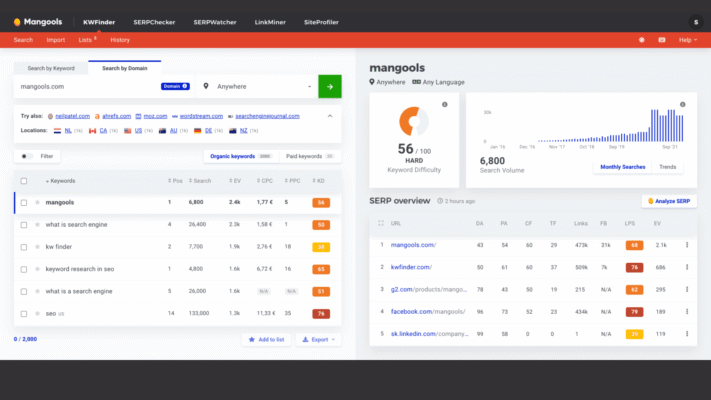Click the monthly searches bar chart
Image resolution: width=711 pixels, height=400 pixels.
(610, 126)
